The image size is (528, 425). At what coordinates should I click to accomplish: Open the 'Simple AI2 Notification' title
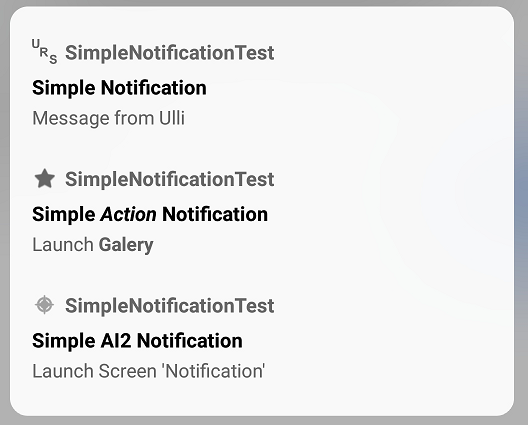pos(137,341)
